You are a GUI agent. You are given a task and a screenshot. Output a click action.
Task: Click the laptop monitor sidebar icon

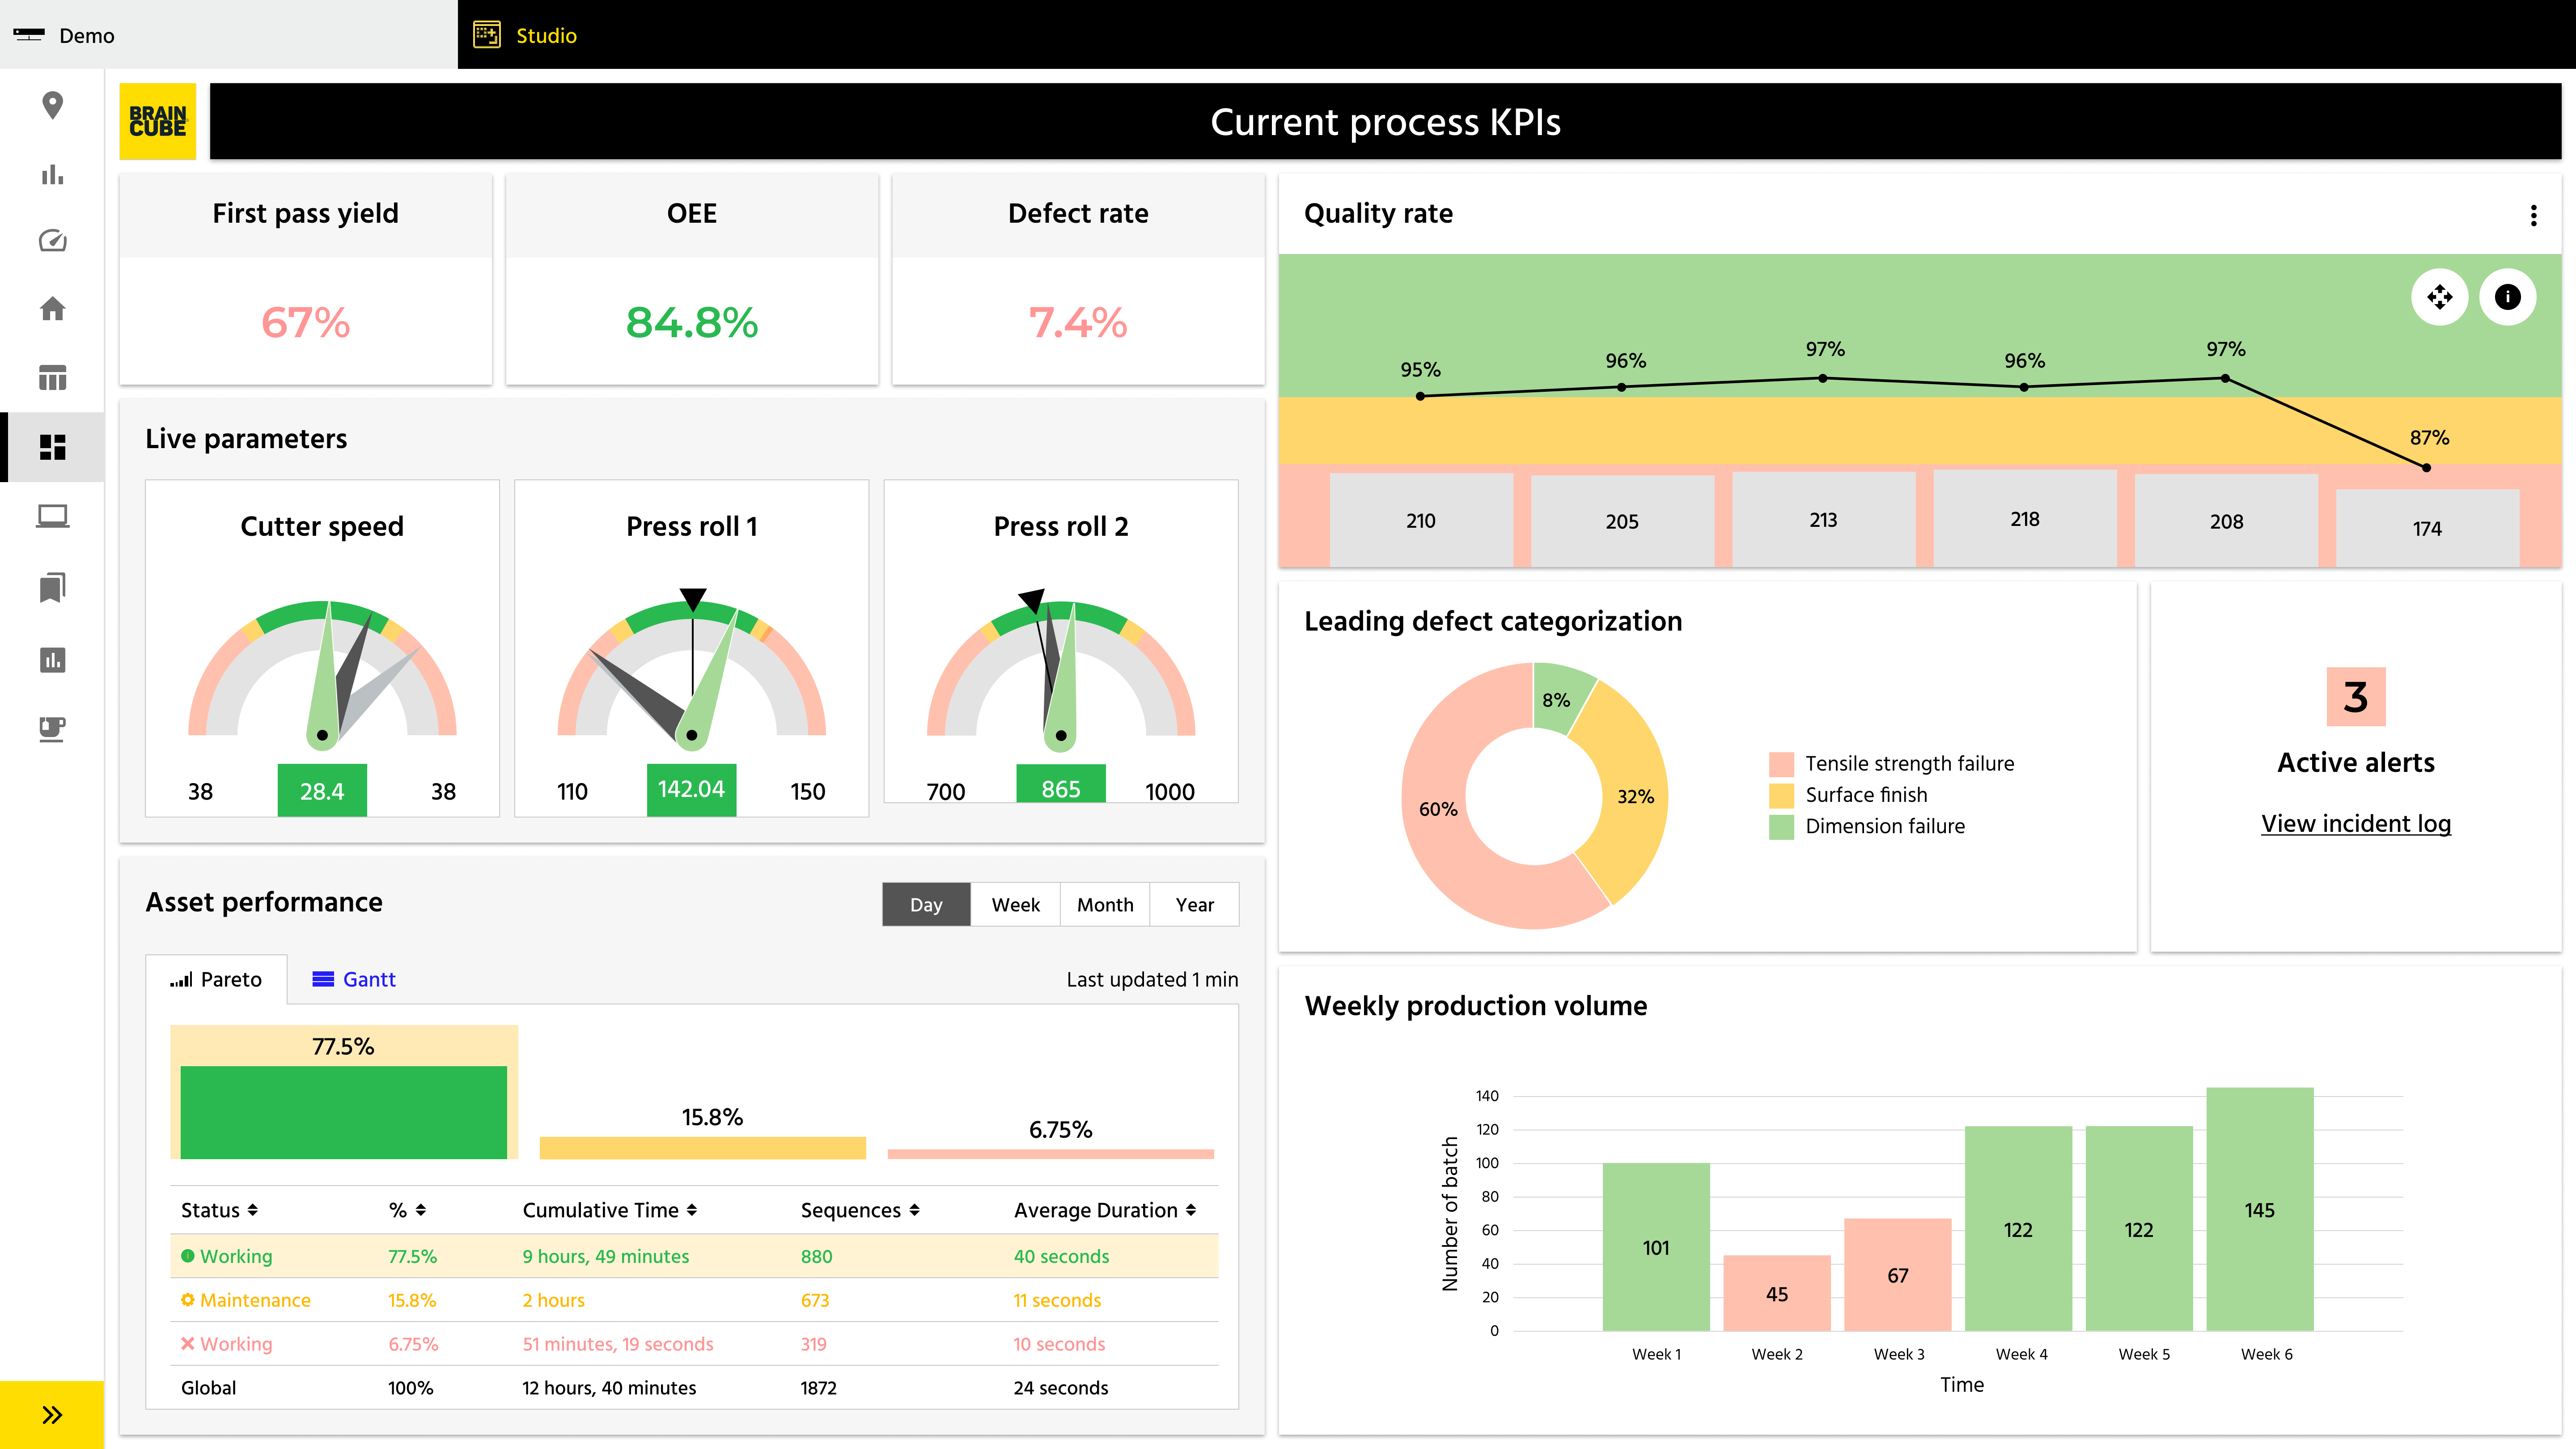52,516
